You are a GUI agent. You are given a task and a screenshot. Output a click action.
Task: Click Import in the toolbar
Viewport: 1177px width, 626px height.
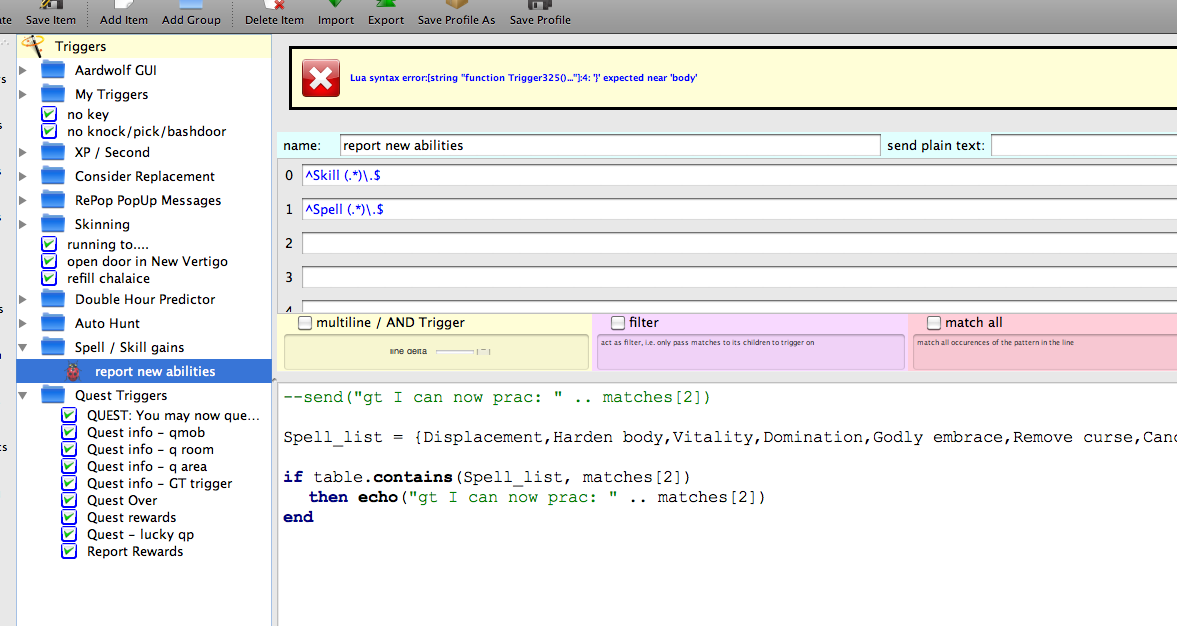pos(336,14)
